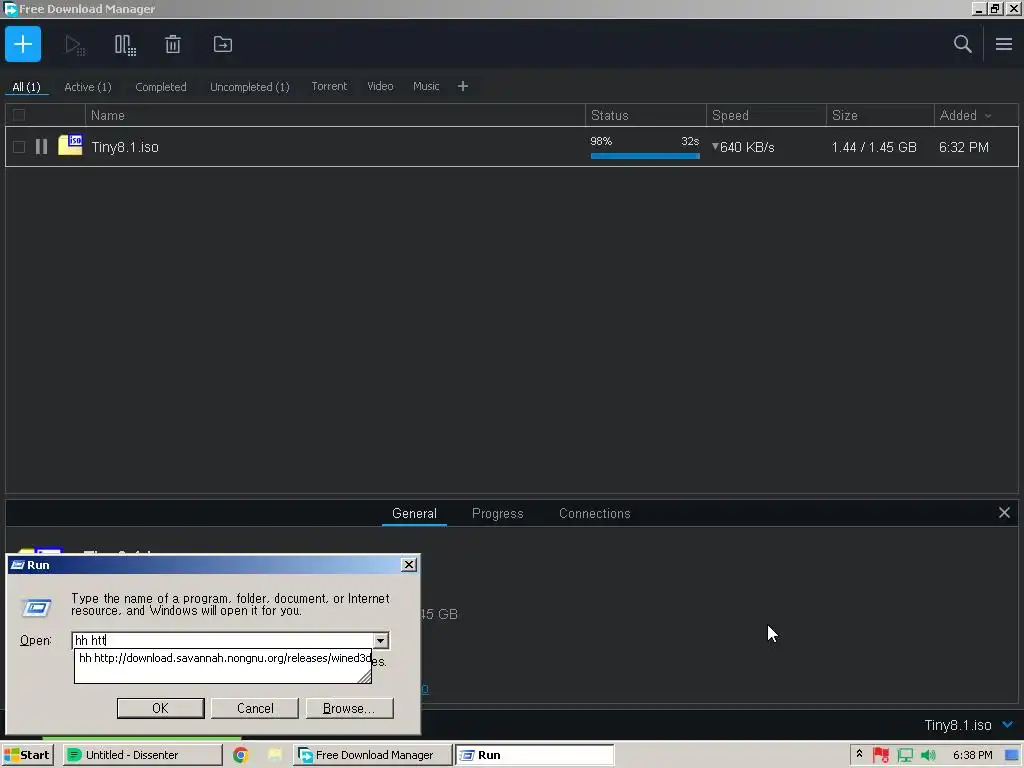This screenshot has width=1024, height=768.
Task: Click the Open text field in Run
Action: pyautogui.click(x=222, y=641)
